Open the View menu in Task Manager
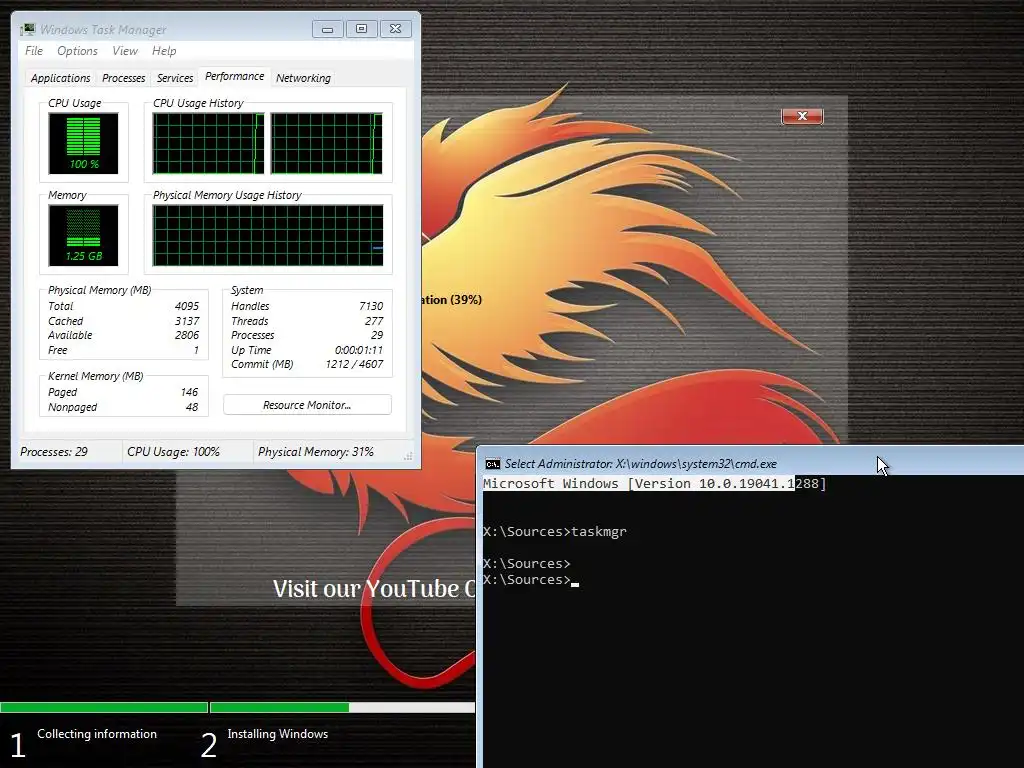The width and height of the screenshot is (1024, 768). click(125, 51)
